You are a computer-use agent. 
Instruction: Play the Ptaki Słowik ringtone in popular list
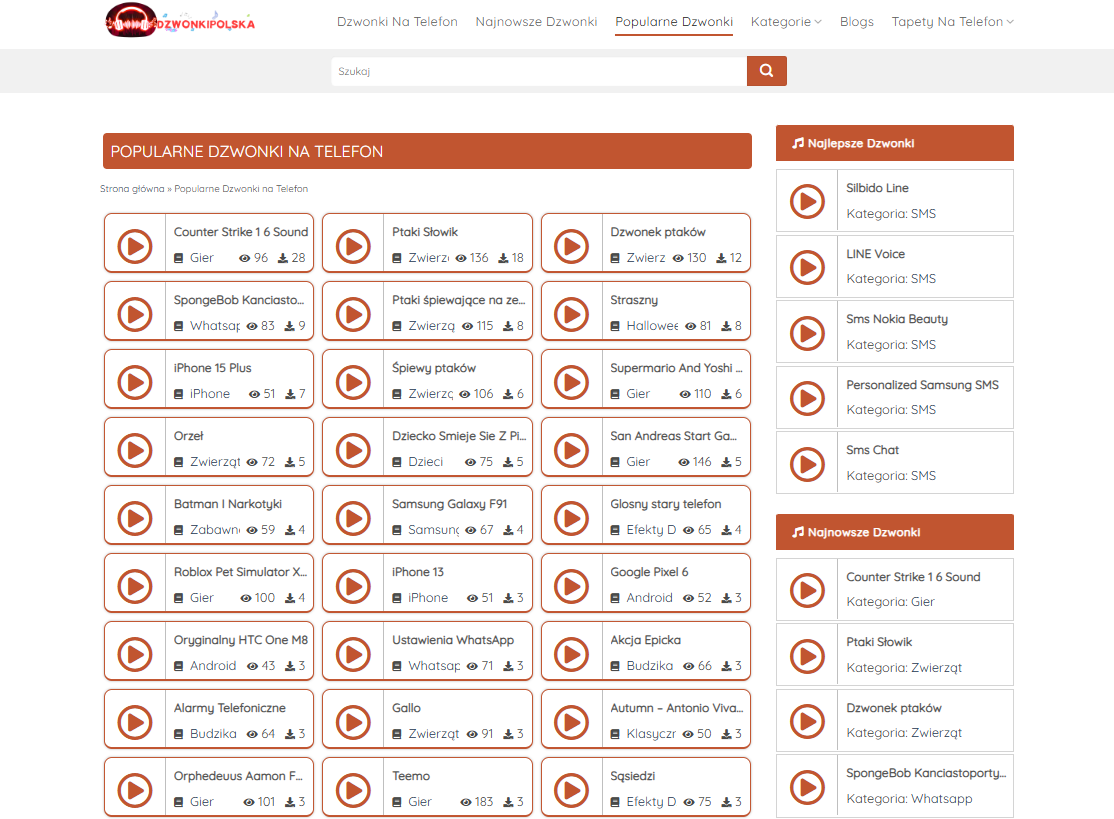pyautogui.click(x=352, y=245)
